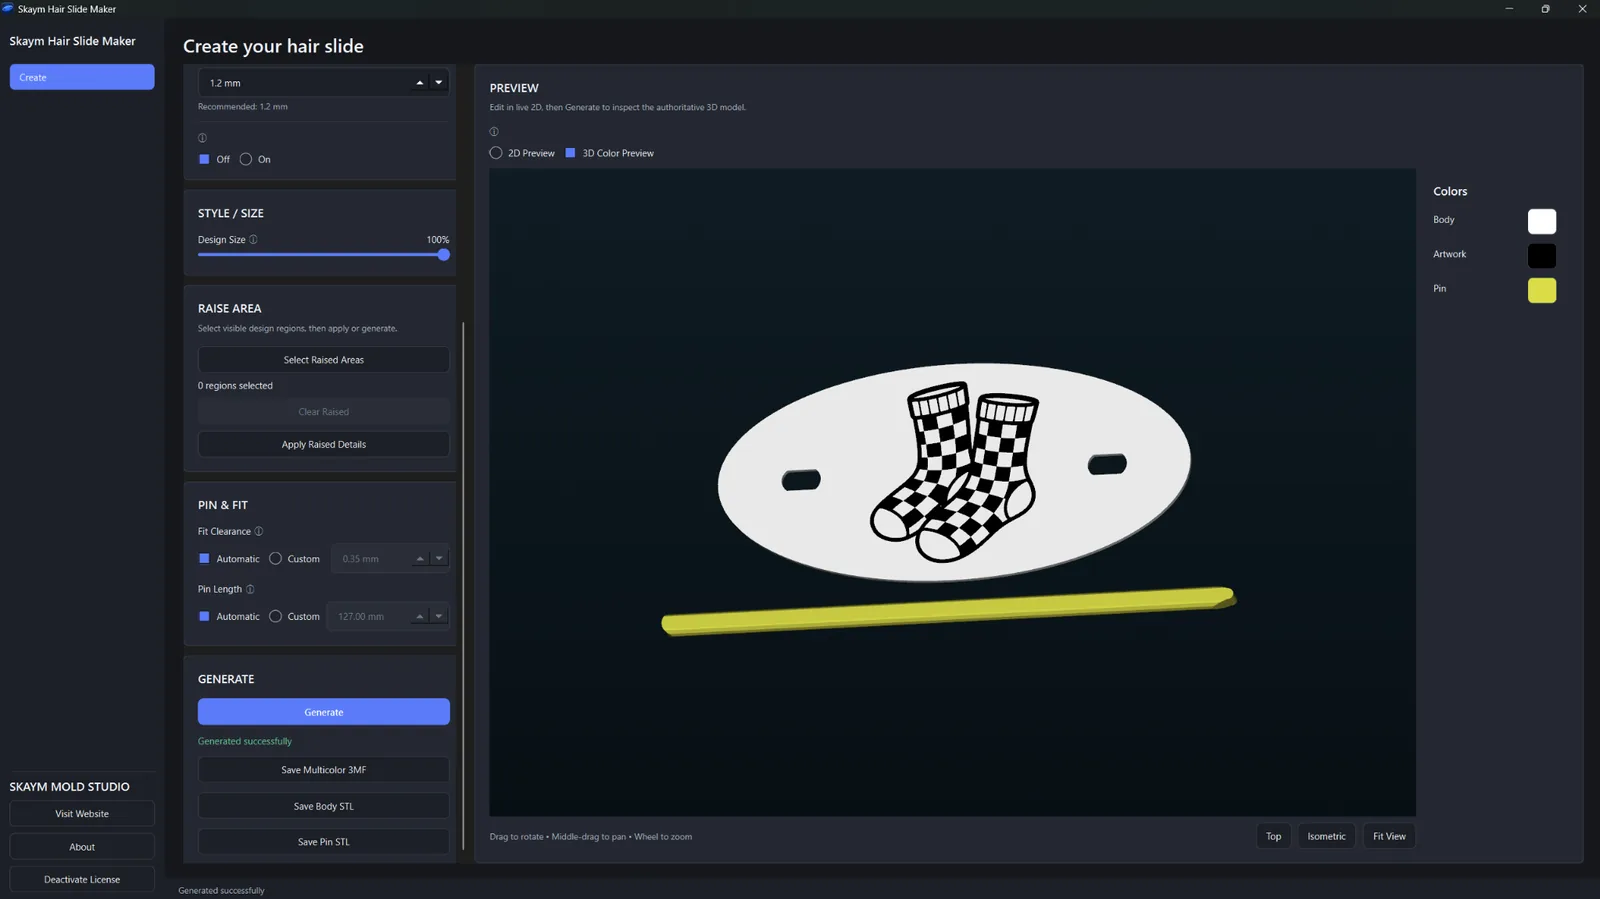Image resolution: width=1600 pixels, height=899 pixels.
Task: Decrease the fit clearance 0.35 mm value
Action: coord(439,559)
